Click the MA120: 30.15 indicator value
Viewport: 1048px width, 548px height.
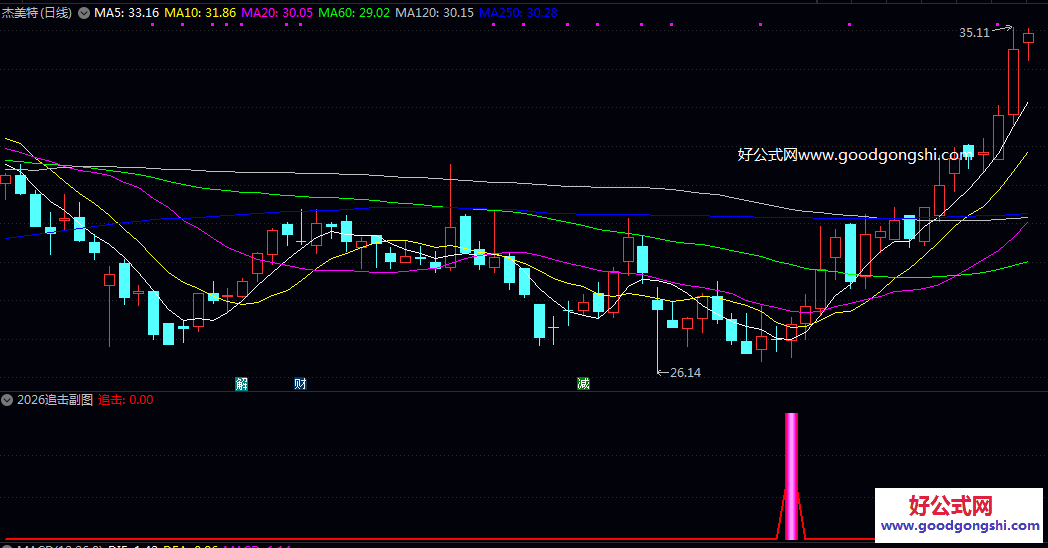434,13
